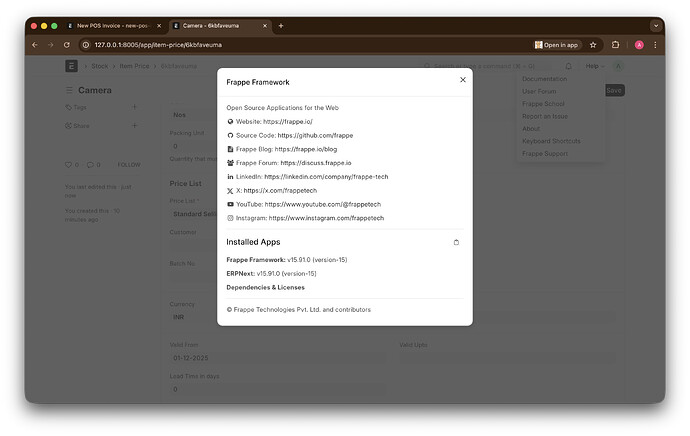
Task: Open the Chrome three-dot menu
Action: pyautogui.click(x=655, y=45)
